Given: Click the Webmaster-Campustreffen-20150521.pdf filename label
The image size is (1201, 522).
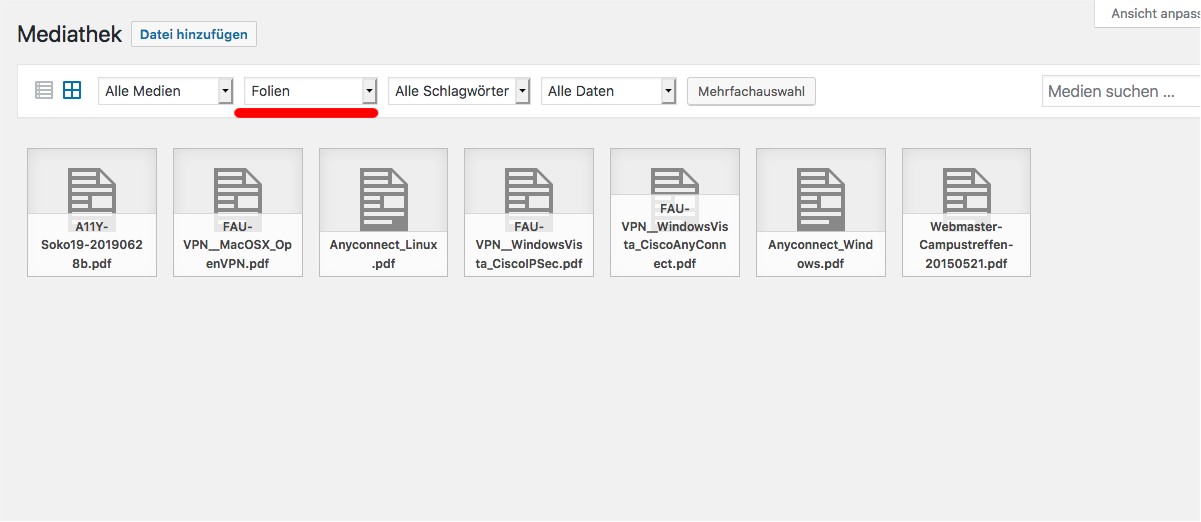Looking at the screenshot, I should tap(966, 246).
